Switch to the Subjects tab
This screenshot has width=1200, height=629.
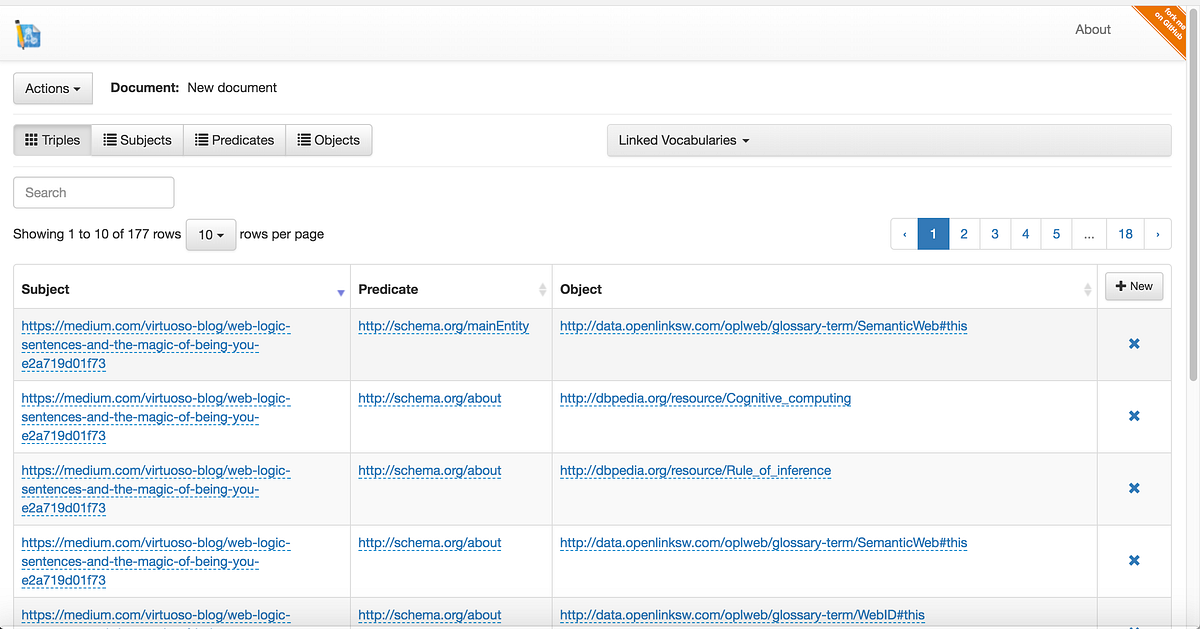click(x=137, y=140)
